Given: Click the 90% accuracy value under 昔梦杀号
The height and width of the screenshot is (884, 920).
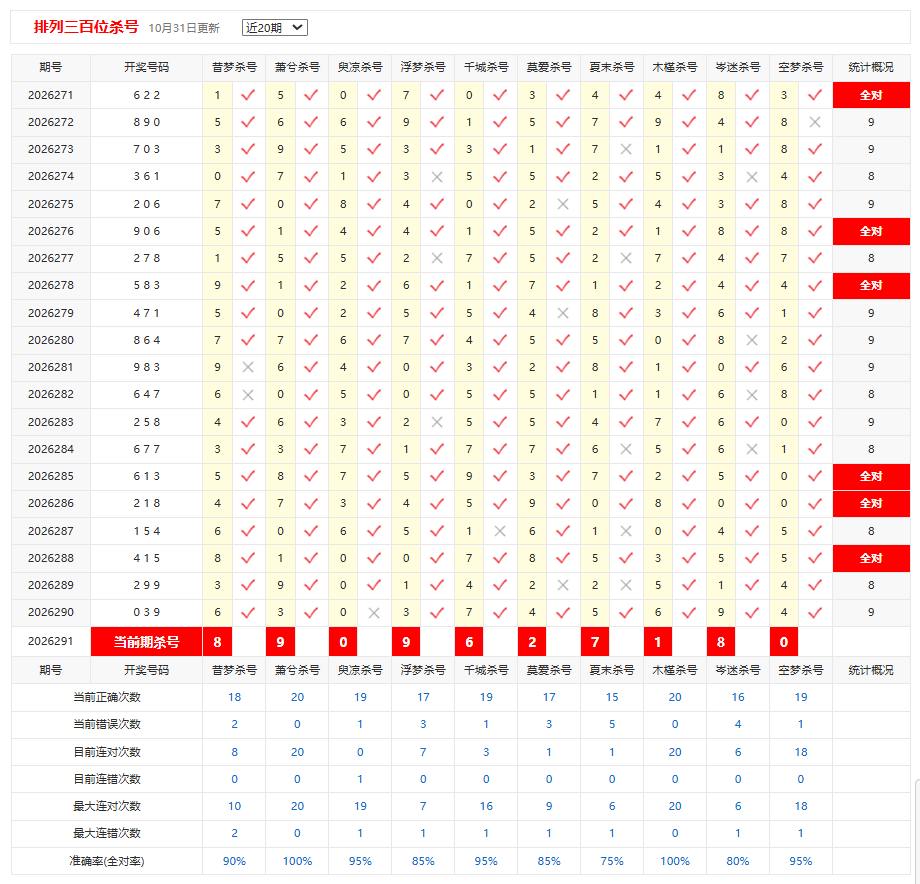Looking at the screenshot, I should 234,861.
